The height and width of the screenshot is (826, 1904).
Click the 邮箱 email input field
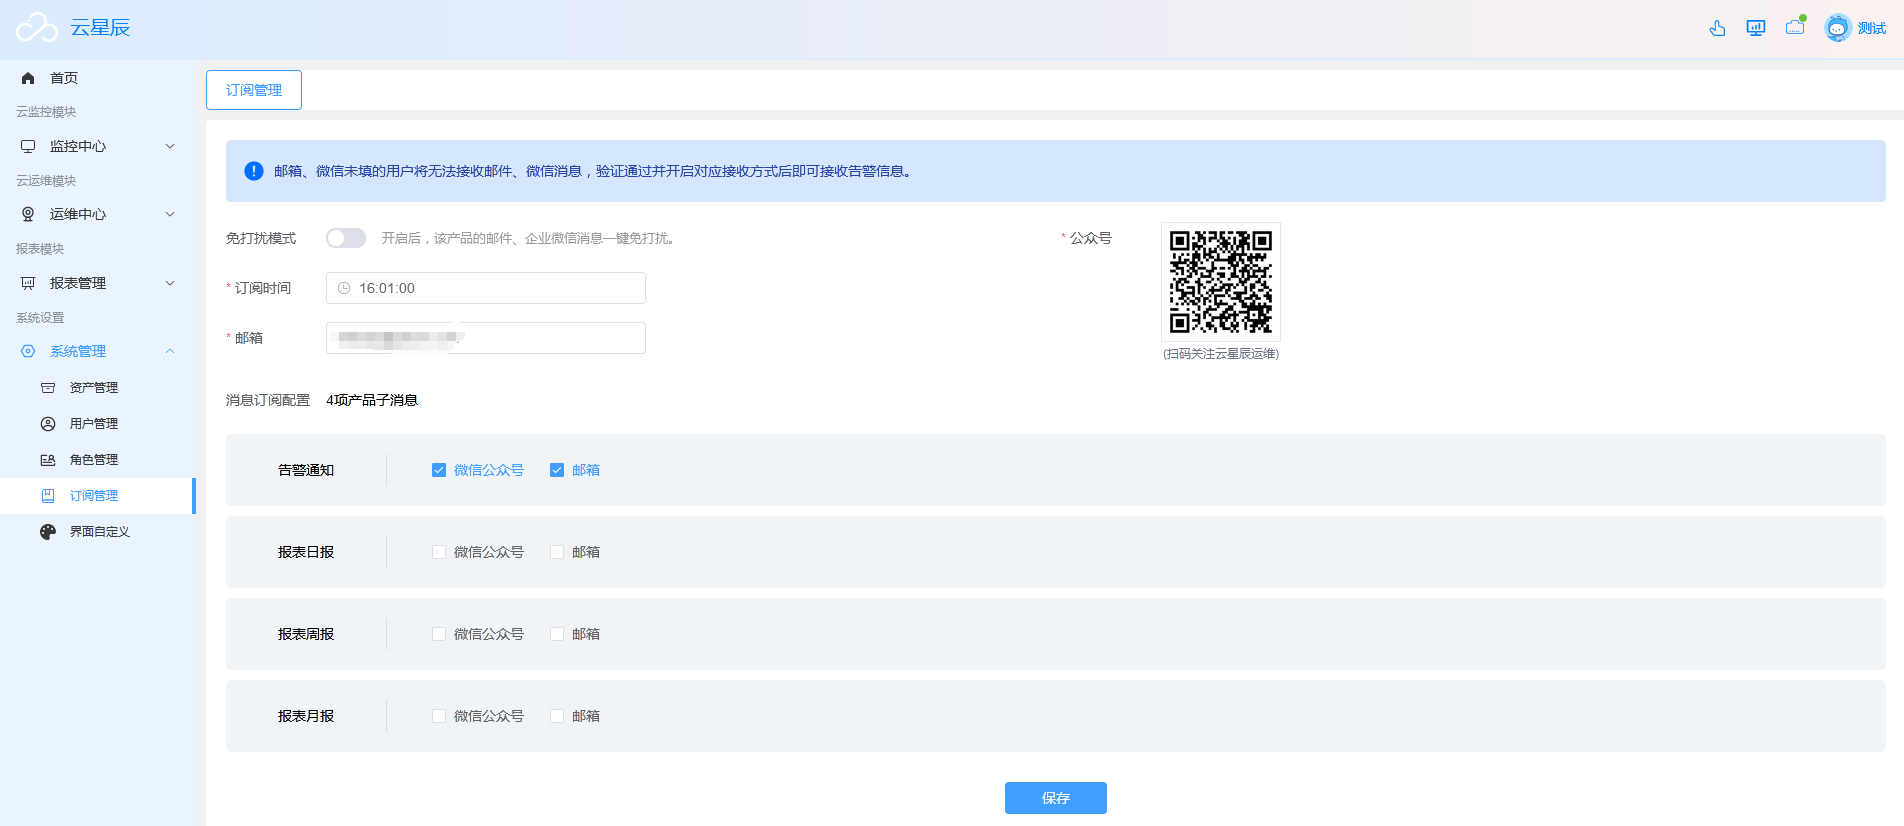click(486, 338)
